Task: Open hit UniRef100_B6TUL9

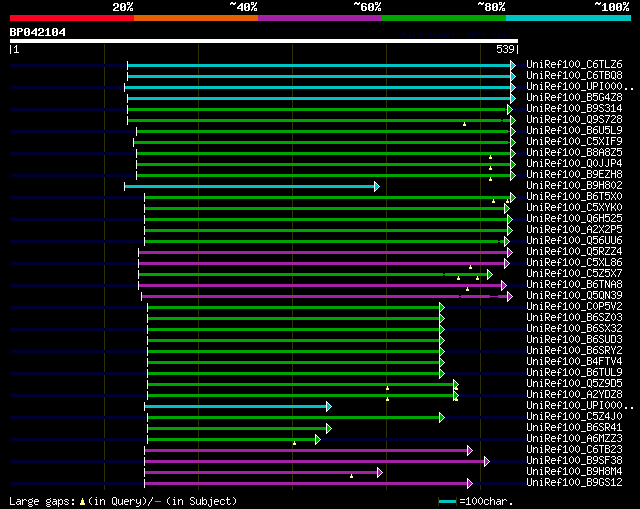Action: pyautogui.click(x=574, y=373)
